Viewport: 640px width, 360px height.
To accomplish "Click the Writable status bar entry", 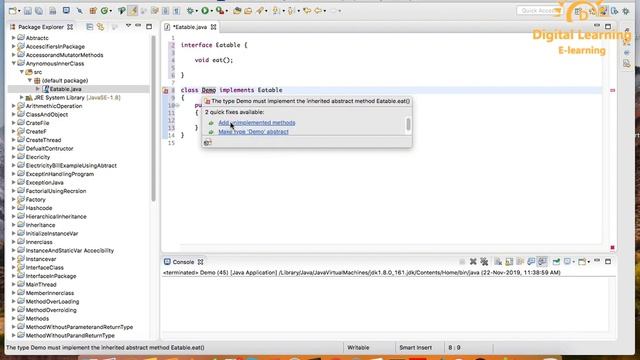I will tap(358, 348).
